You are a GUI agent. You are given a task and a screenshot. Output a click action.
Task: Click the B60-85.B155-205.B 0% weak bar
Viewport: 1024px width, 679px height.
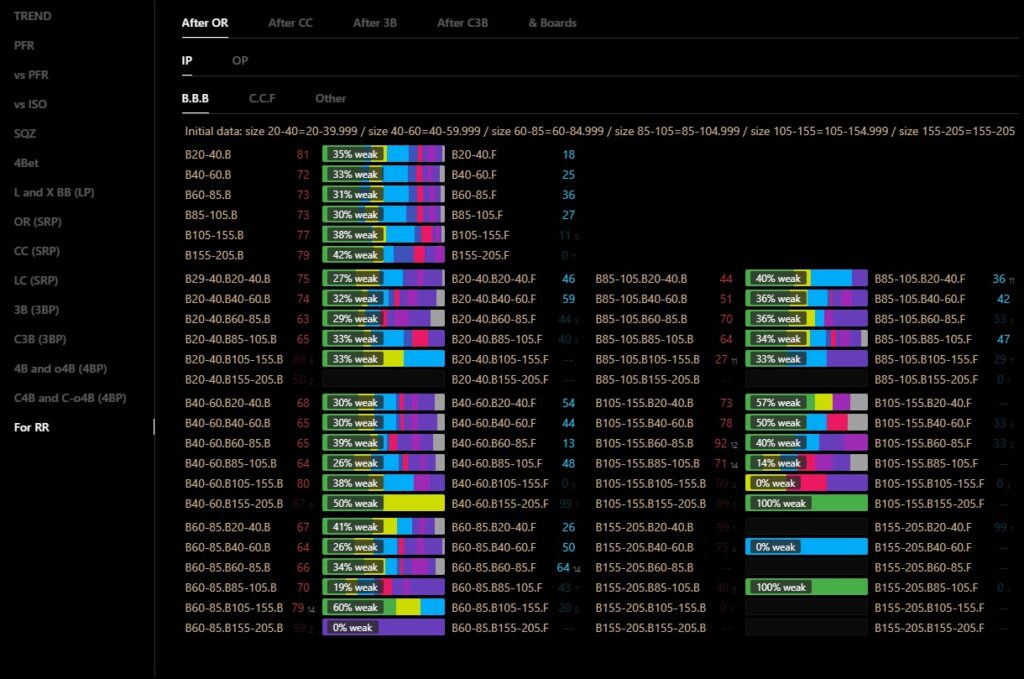click(x=383, y=628)
